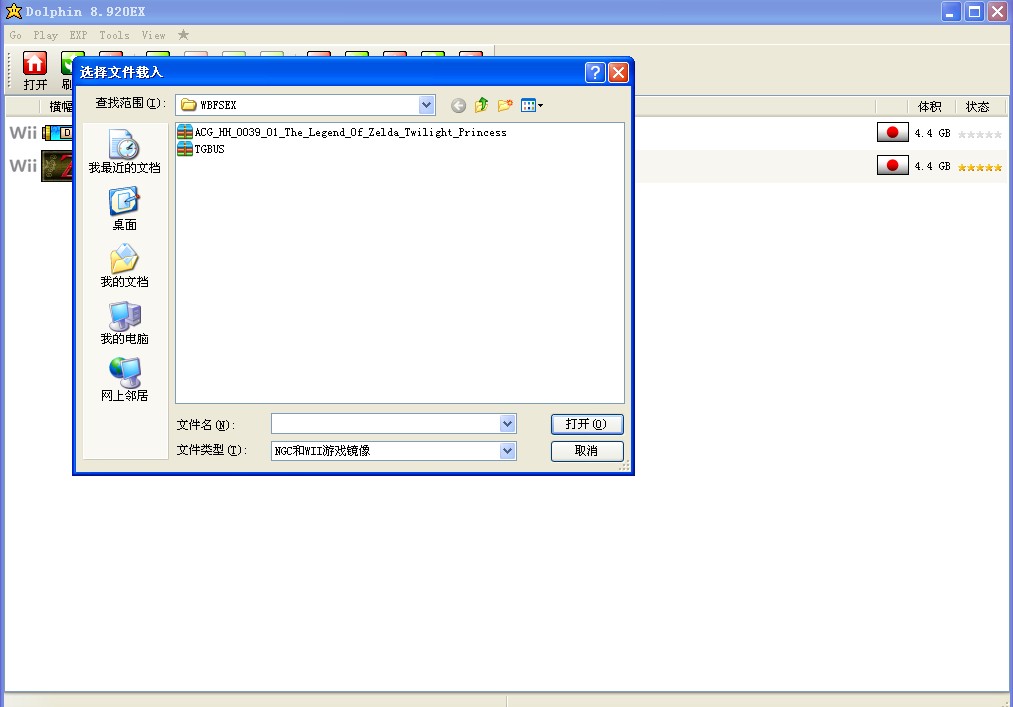Click the Zelda game banner thumbnail
This screenshot has width=1013, height=707.
pyautogui.click(x=57, y=166)
